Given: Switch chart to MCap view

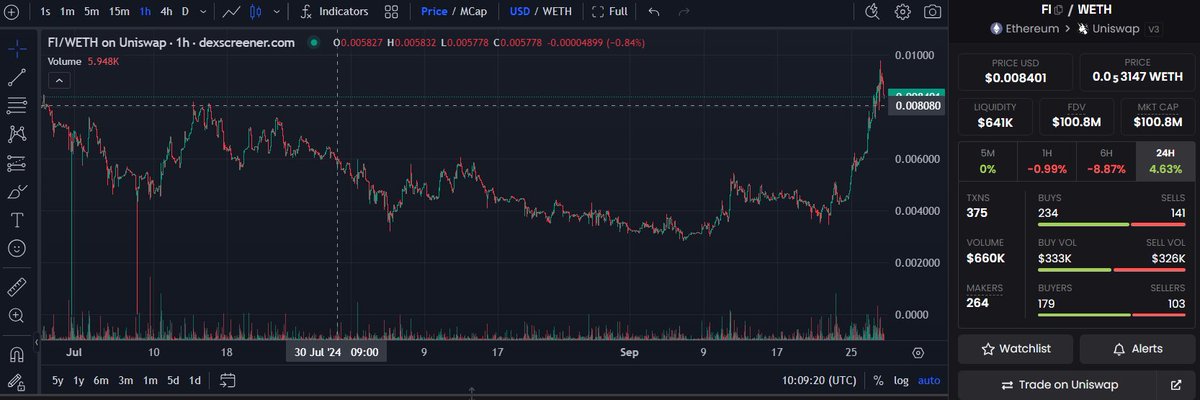Looking at the screenshot, I should click(x=475, y=12).
